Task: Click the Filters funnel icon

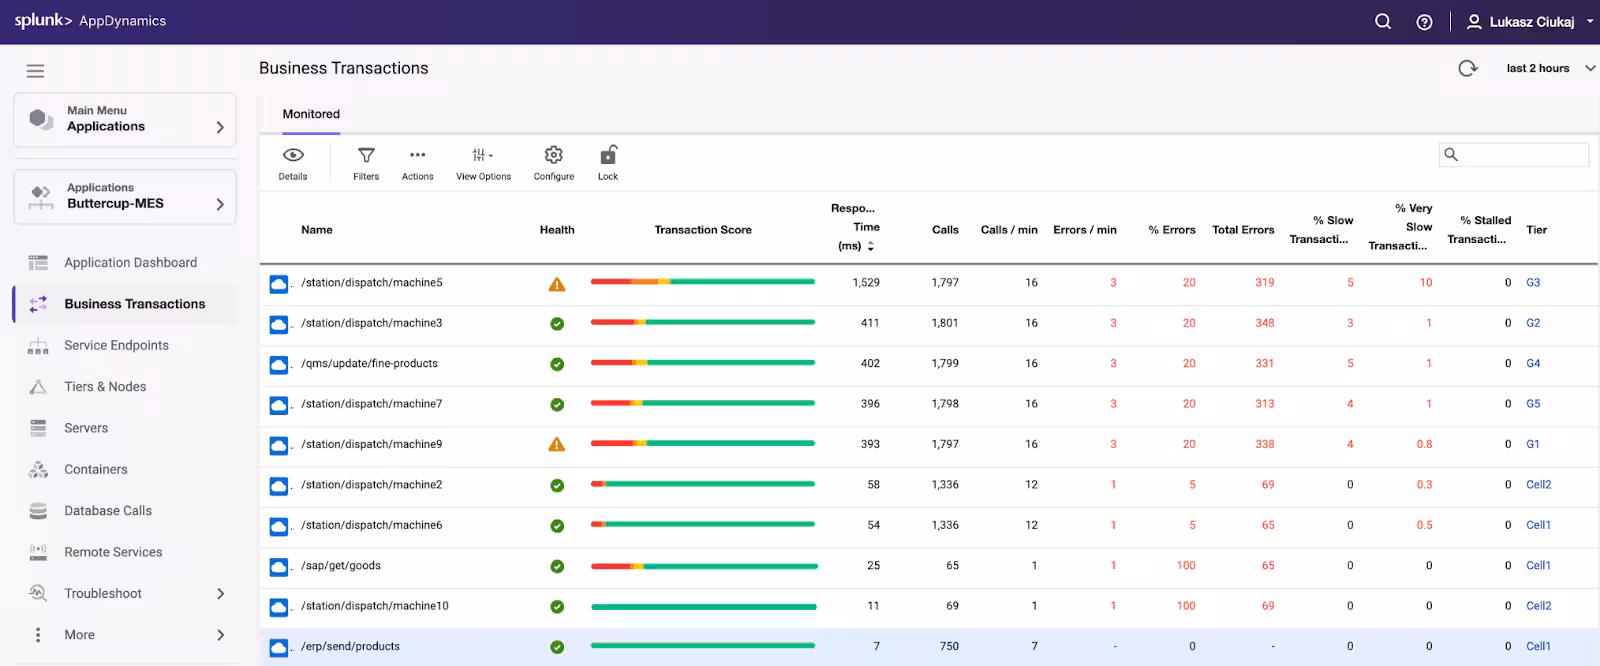Action: pos(366,156)
